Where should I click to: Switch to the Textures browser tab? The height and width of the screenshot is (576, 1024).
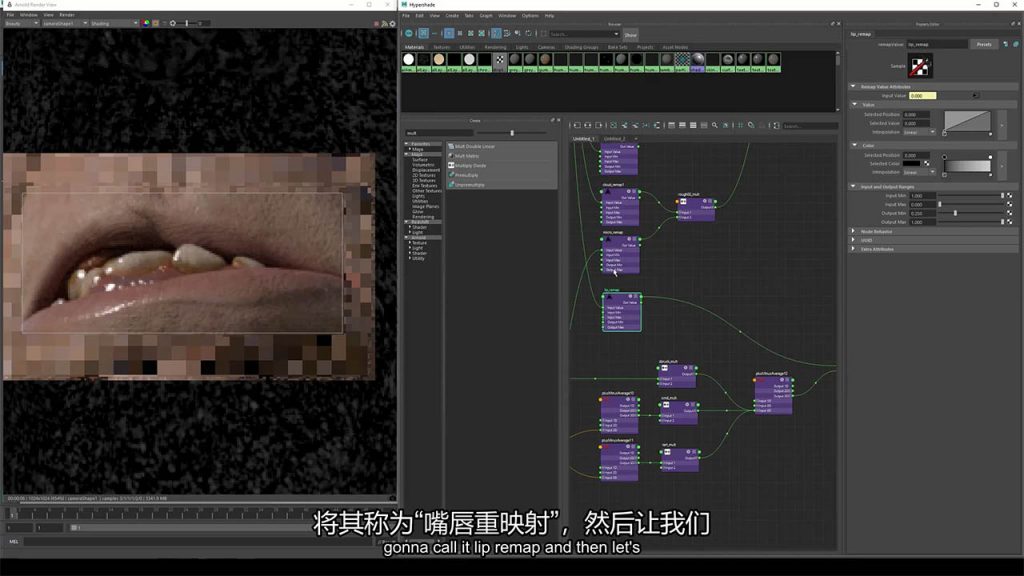click(x=441, y=47)
